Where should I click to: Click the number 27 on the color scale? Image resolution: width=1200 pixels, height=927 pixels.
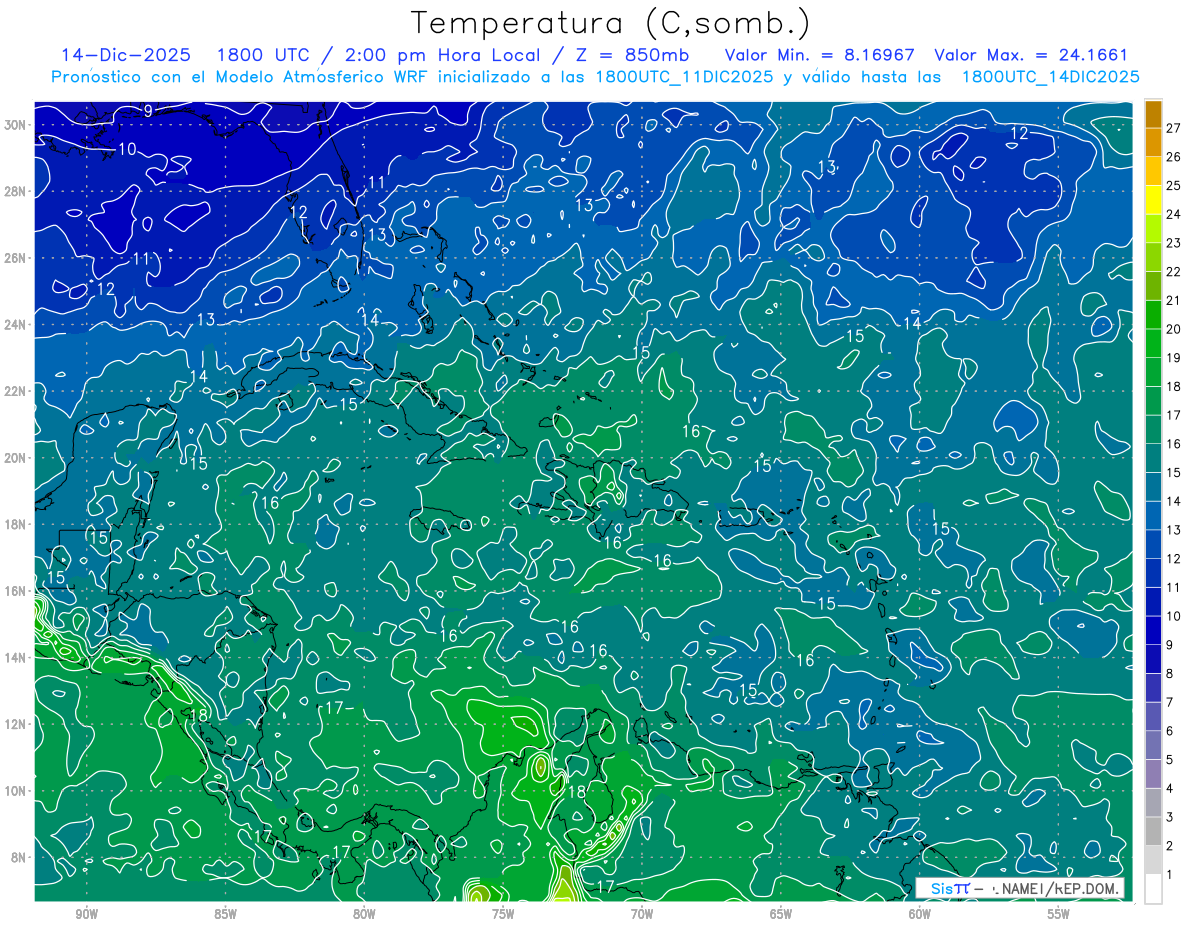[x=1173, y=128]
